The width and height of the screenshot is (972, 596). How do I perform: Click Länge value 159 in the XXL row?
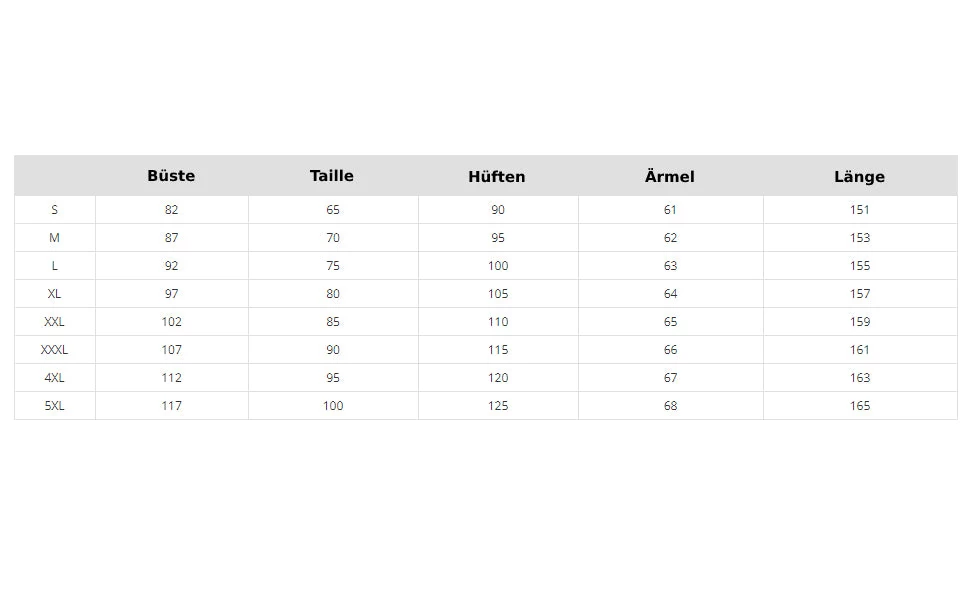(x=860, y=322)
